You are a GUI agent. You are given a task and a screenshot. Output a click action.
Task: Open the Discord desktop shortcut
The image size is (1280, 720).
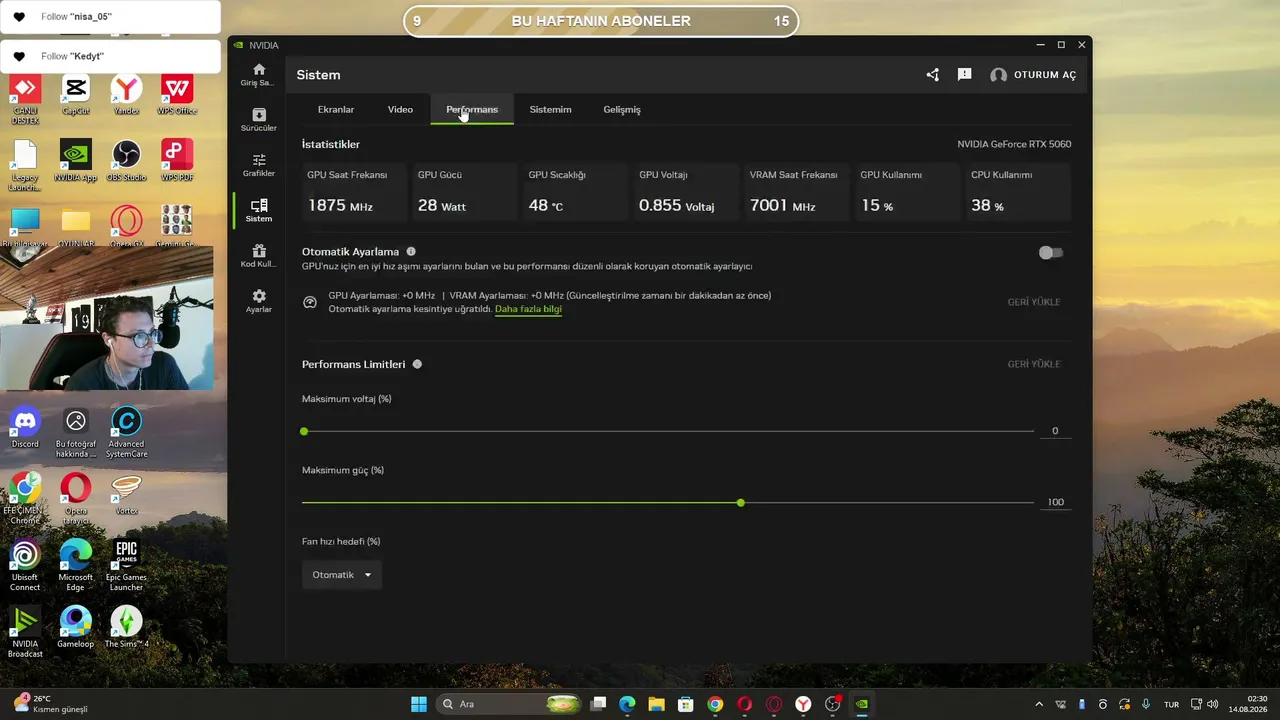click(x=25, y=428)
